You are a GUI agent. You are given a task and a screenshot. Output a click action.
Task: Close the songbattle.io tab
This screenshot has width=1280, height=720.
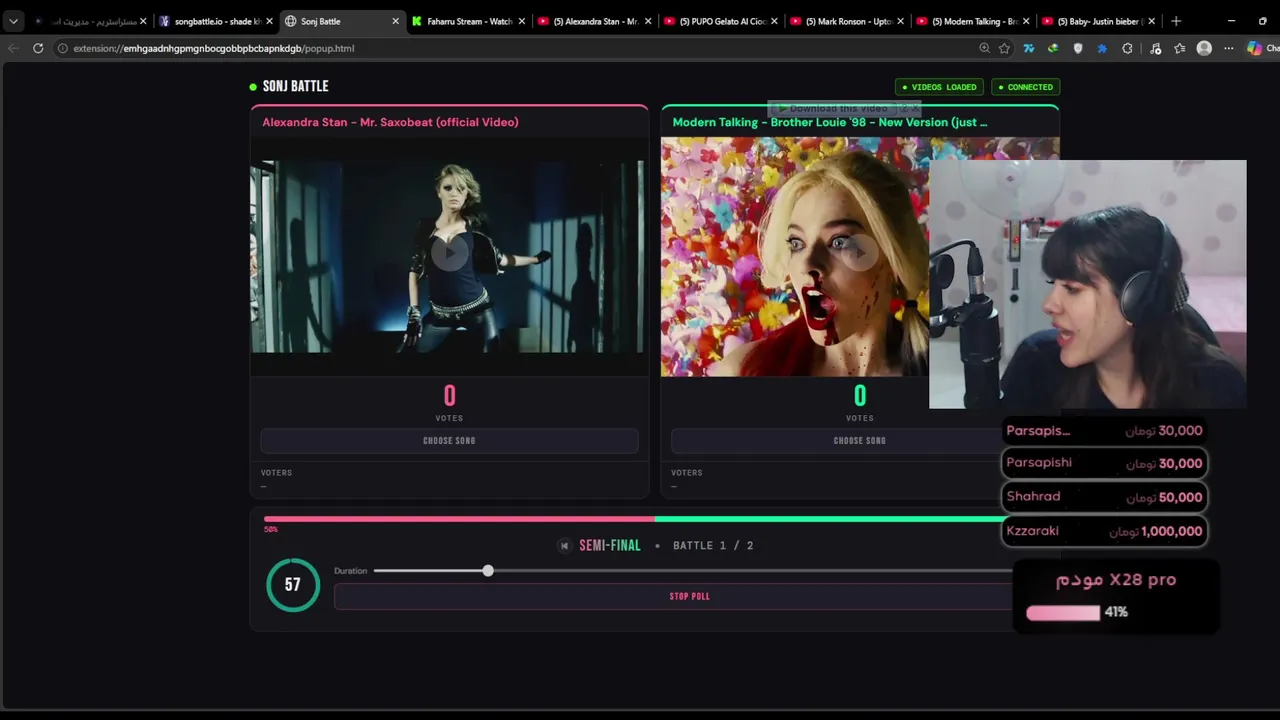click(x=269, y=21)
